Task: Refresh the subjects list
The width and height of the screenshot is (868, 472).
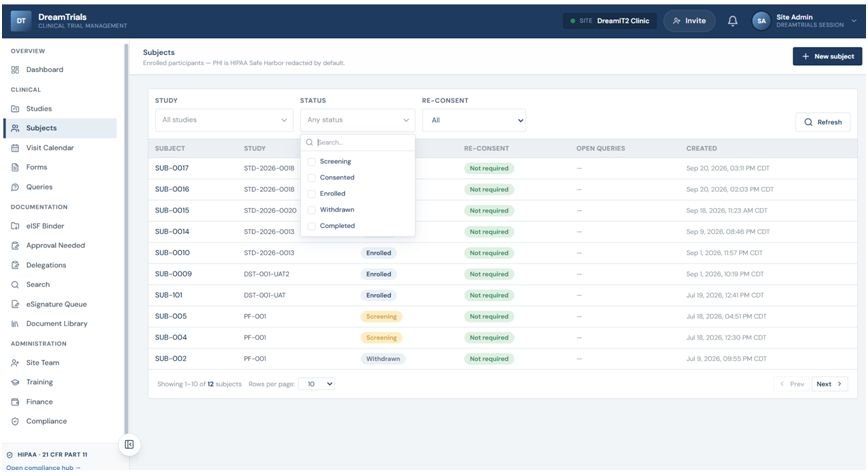Action: (x=823, y=122)
